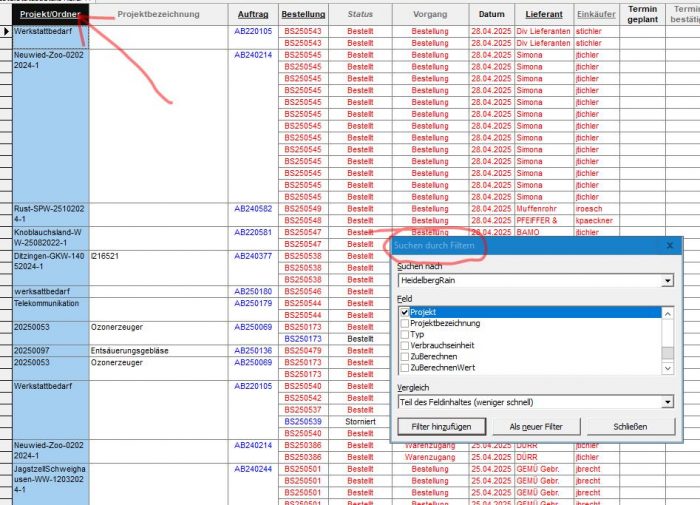
Task: Tick the Verbrauchseinheit checkbox
Action: (x=404, y=346)
